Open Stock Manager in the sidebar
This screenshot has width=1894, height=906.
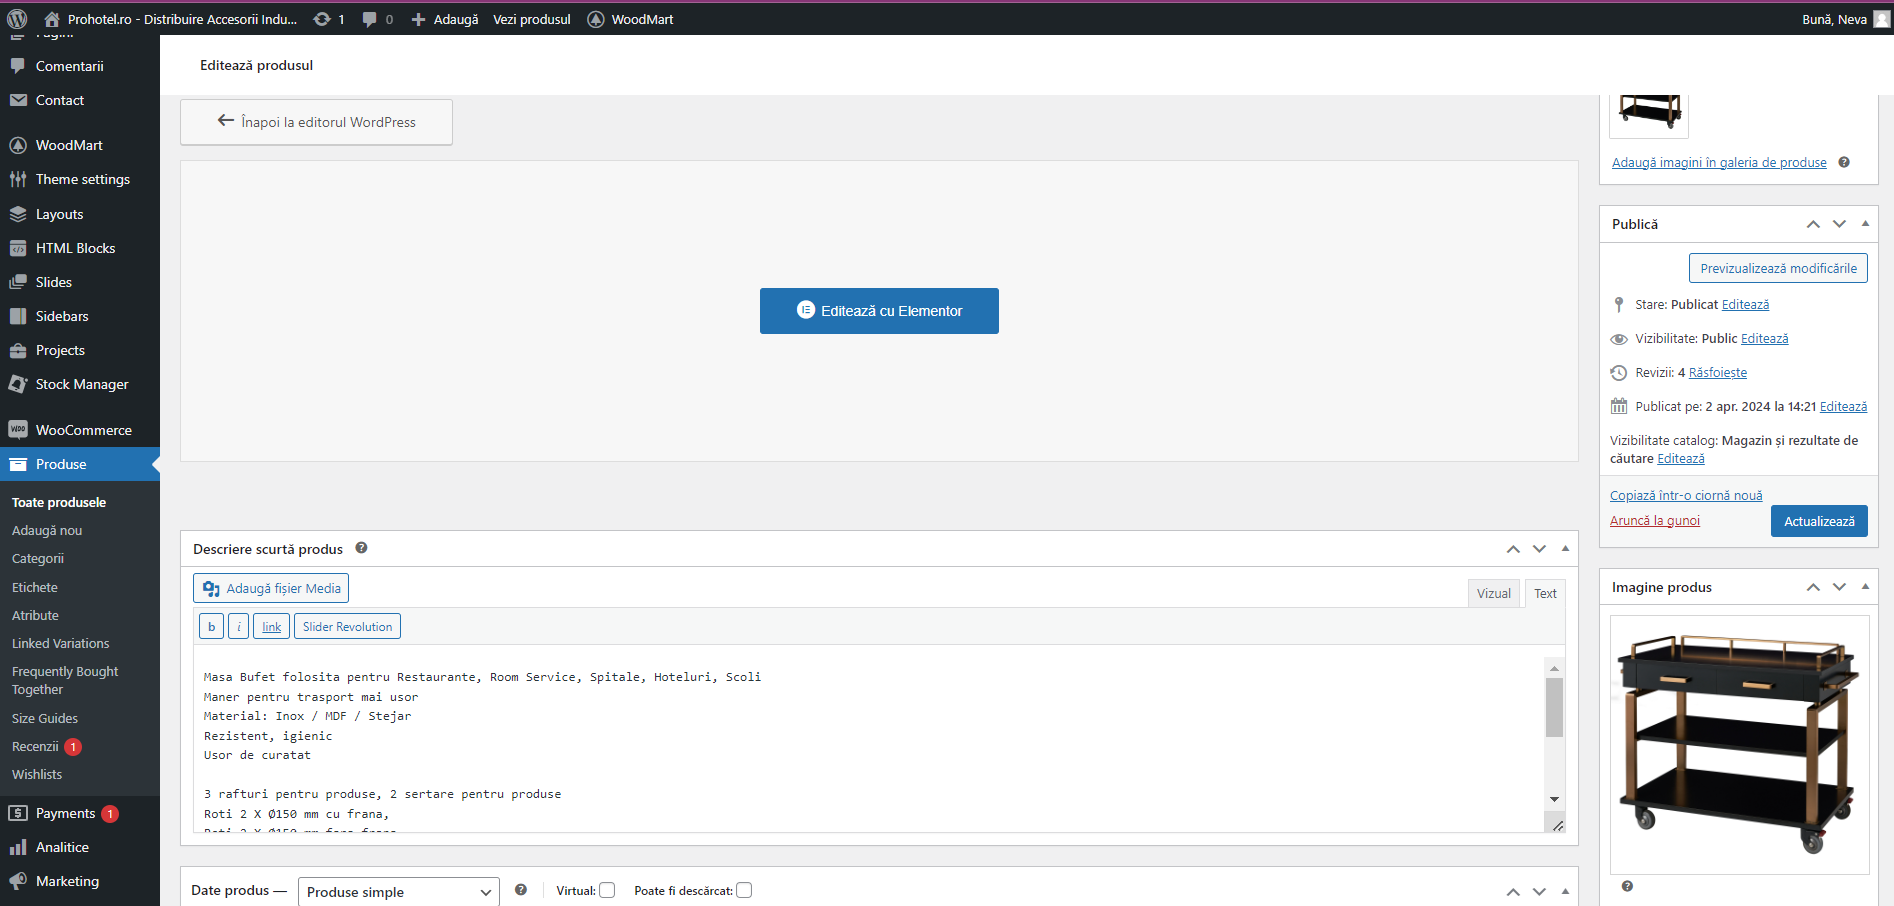tap(82, 384)
